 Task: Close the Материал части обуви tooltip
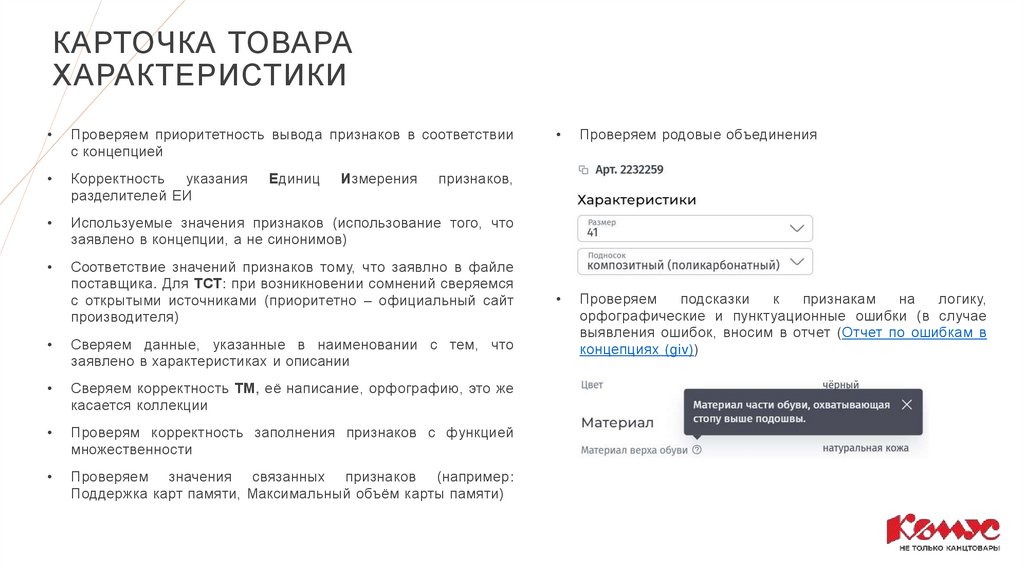click(906, 405)
